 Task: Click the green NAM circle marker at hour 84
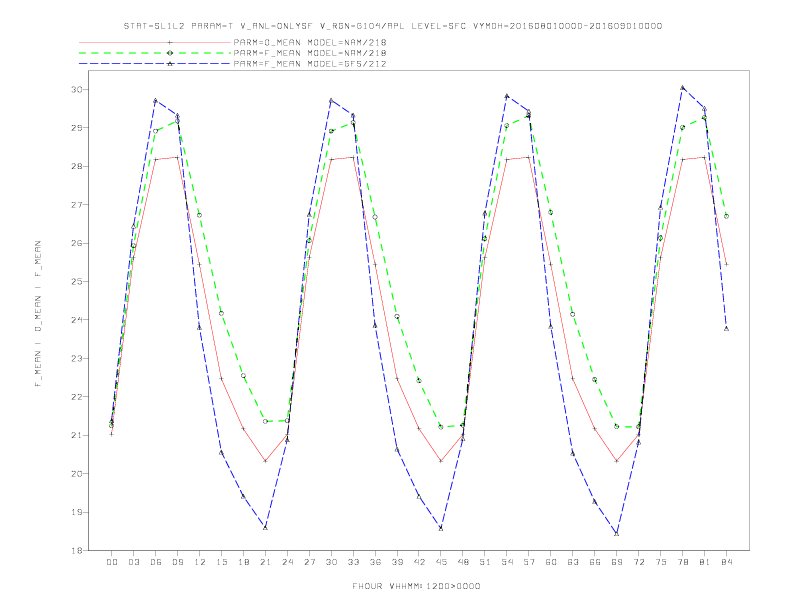pyautogui.click(x=726, y=216)
